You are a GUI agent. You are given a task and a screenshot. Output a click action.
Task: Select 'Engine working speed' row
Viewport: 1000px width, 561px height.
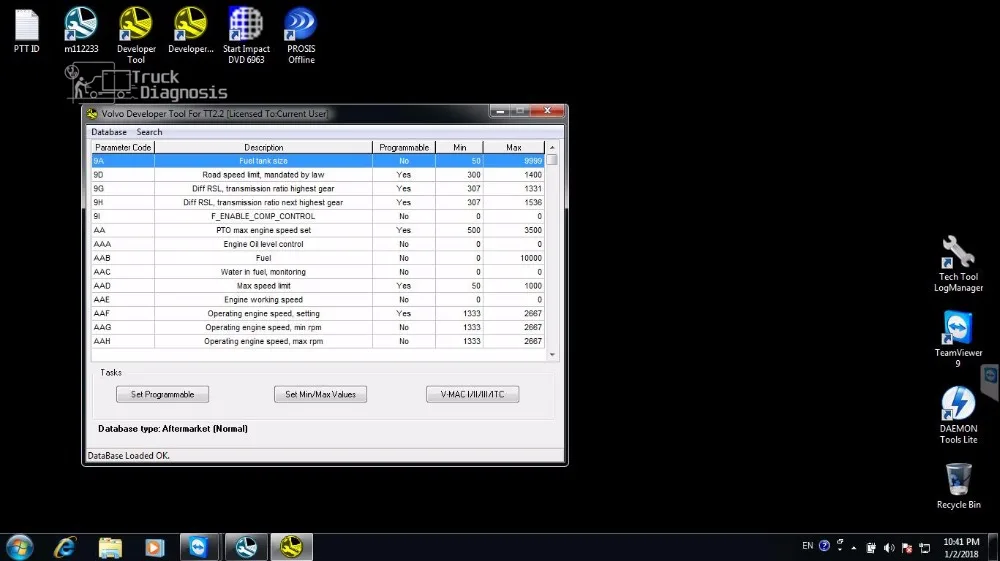click(318, 300)
